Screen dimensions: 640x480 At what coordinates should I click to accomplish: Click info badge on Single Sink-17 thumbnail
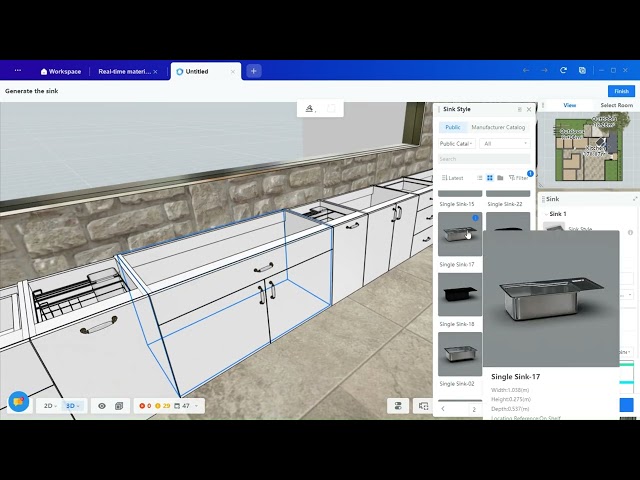click(475, 218)
